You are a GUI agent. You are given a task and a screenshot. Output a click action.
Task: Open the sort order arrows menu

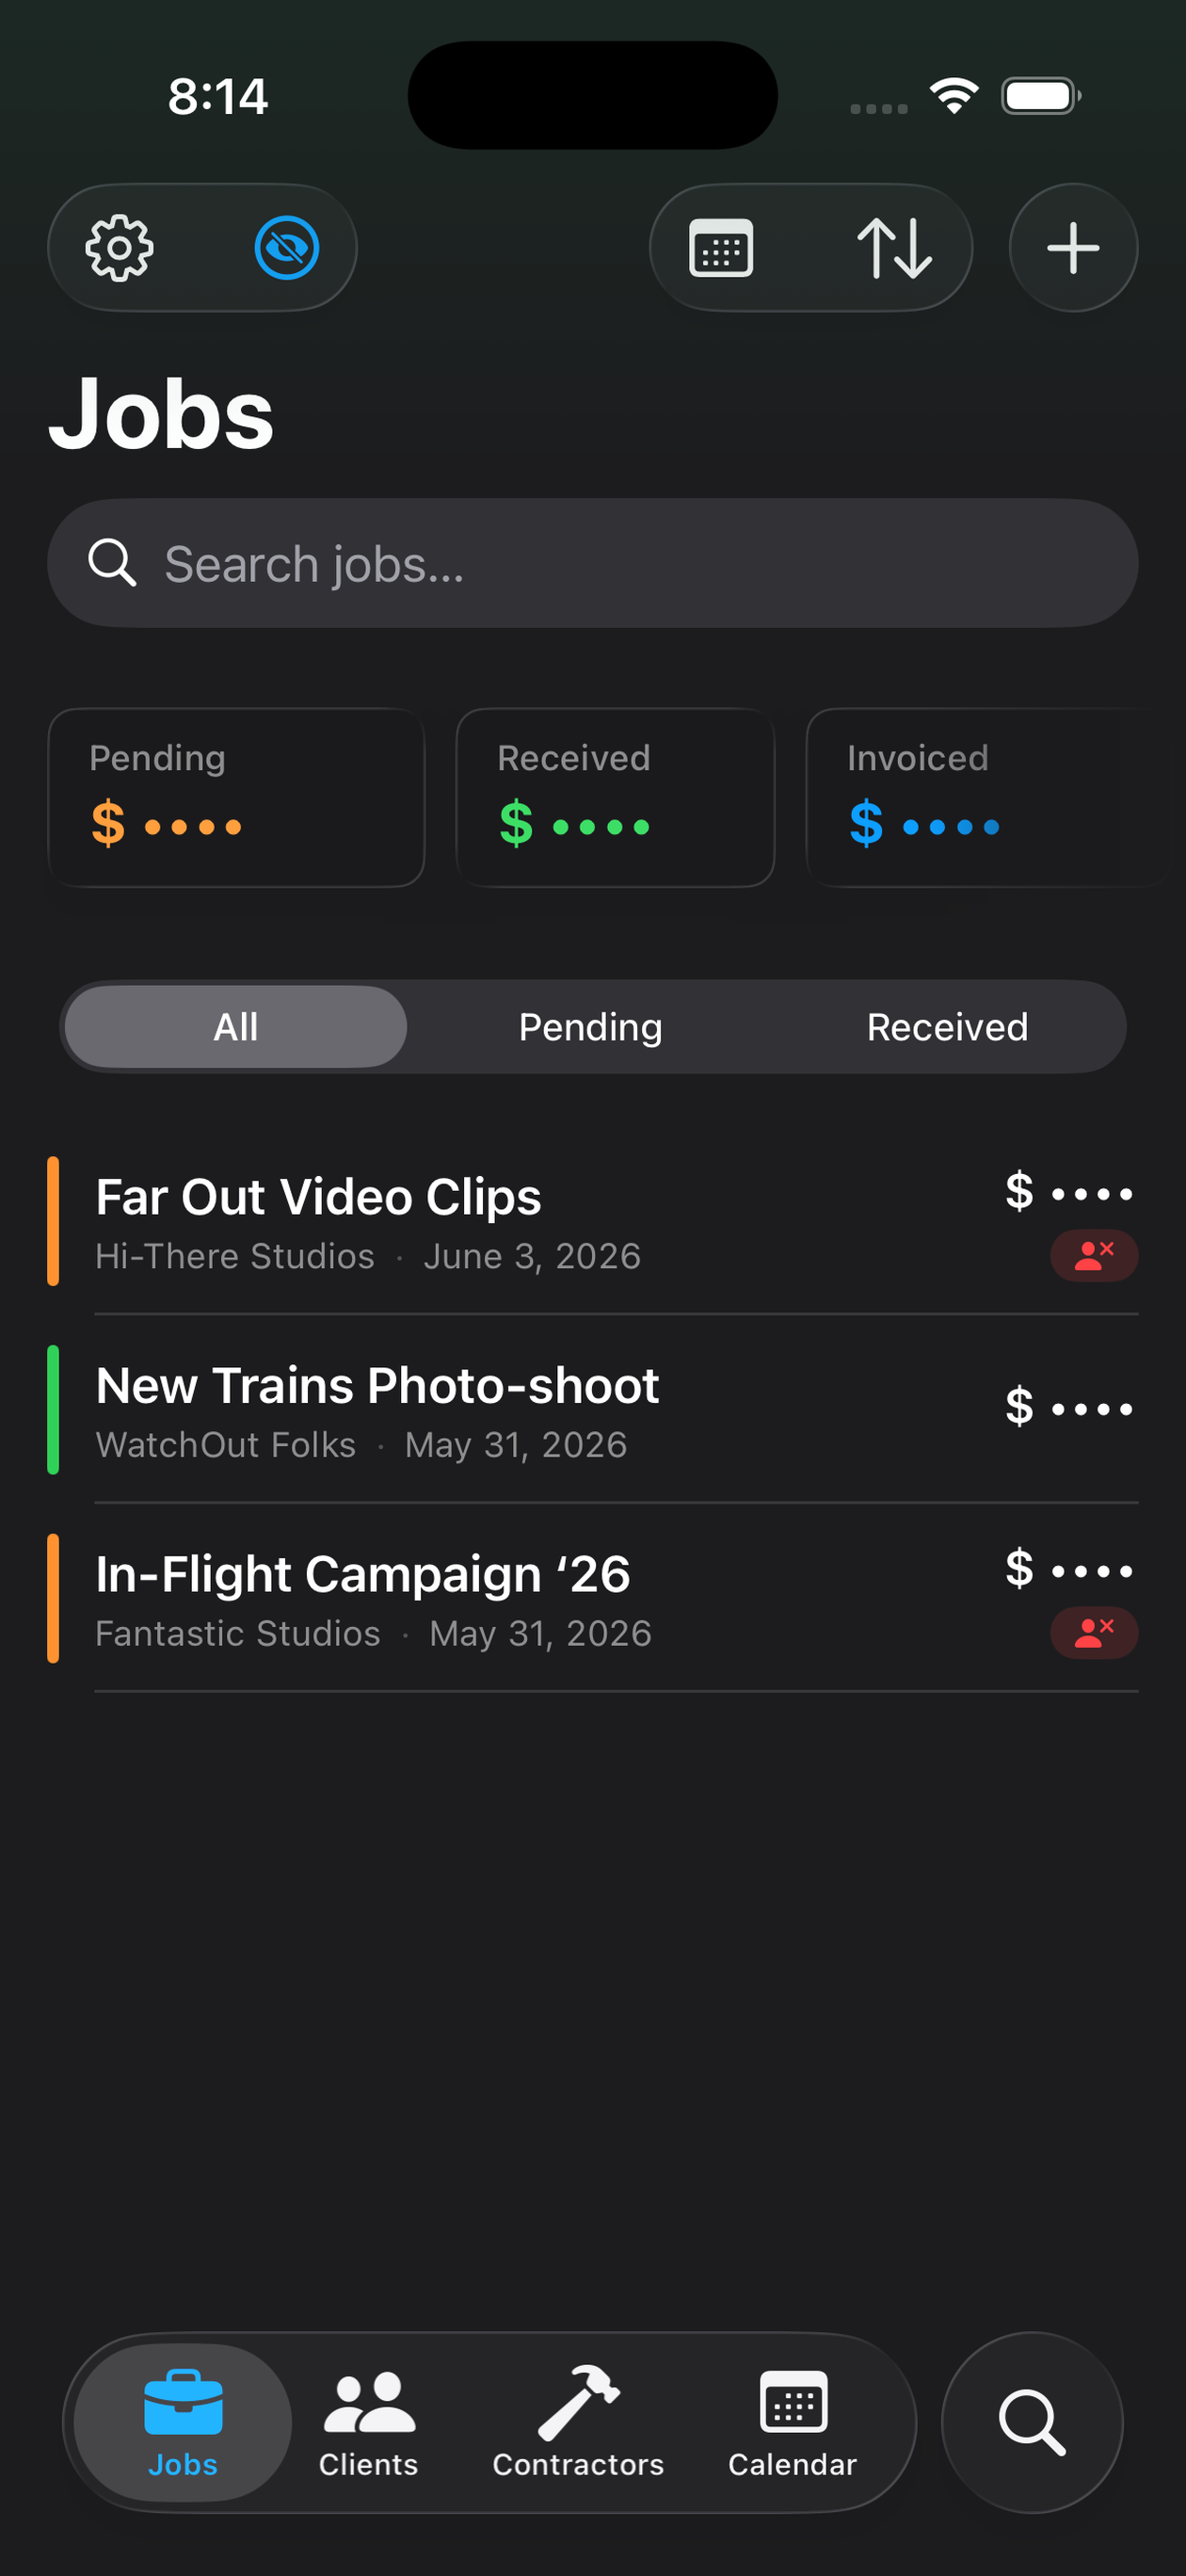[894, 248]
